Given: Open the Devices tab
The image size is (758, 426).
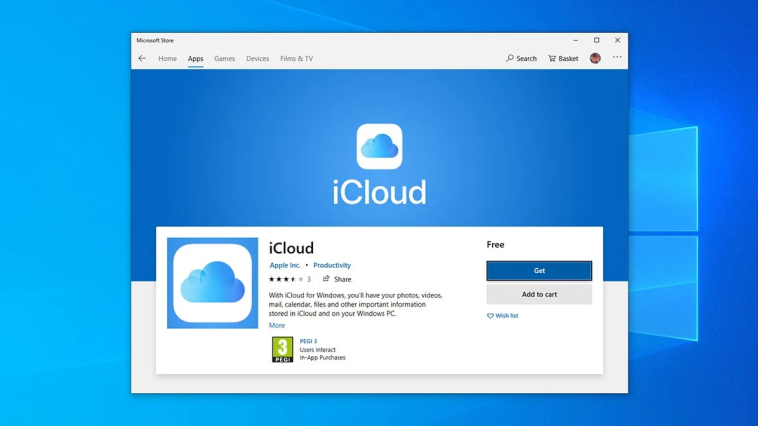Looking at the screenshot, I should pos(257,59).
